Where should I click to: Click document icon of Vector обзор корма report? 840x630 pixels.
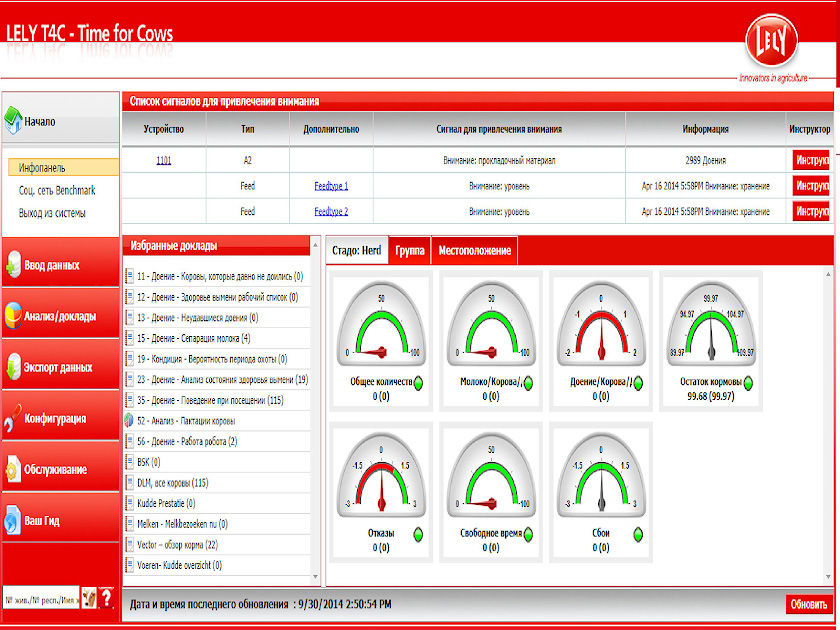(x=129, y=544)
